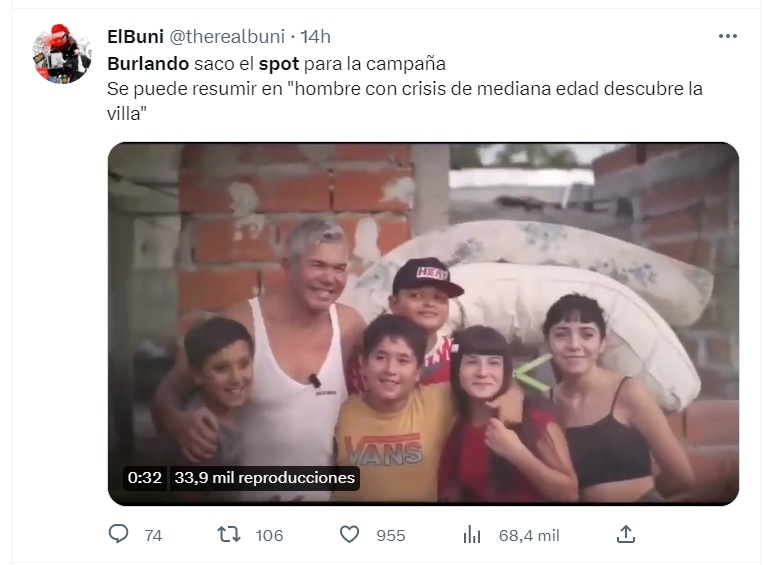Open view analytics bar chart icon

[x=472, y=534]
